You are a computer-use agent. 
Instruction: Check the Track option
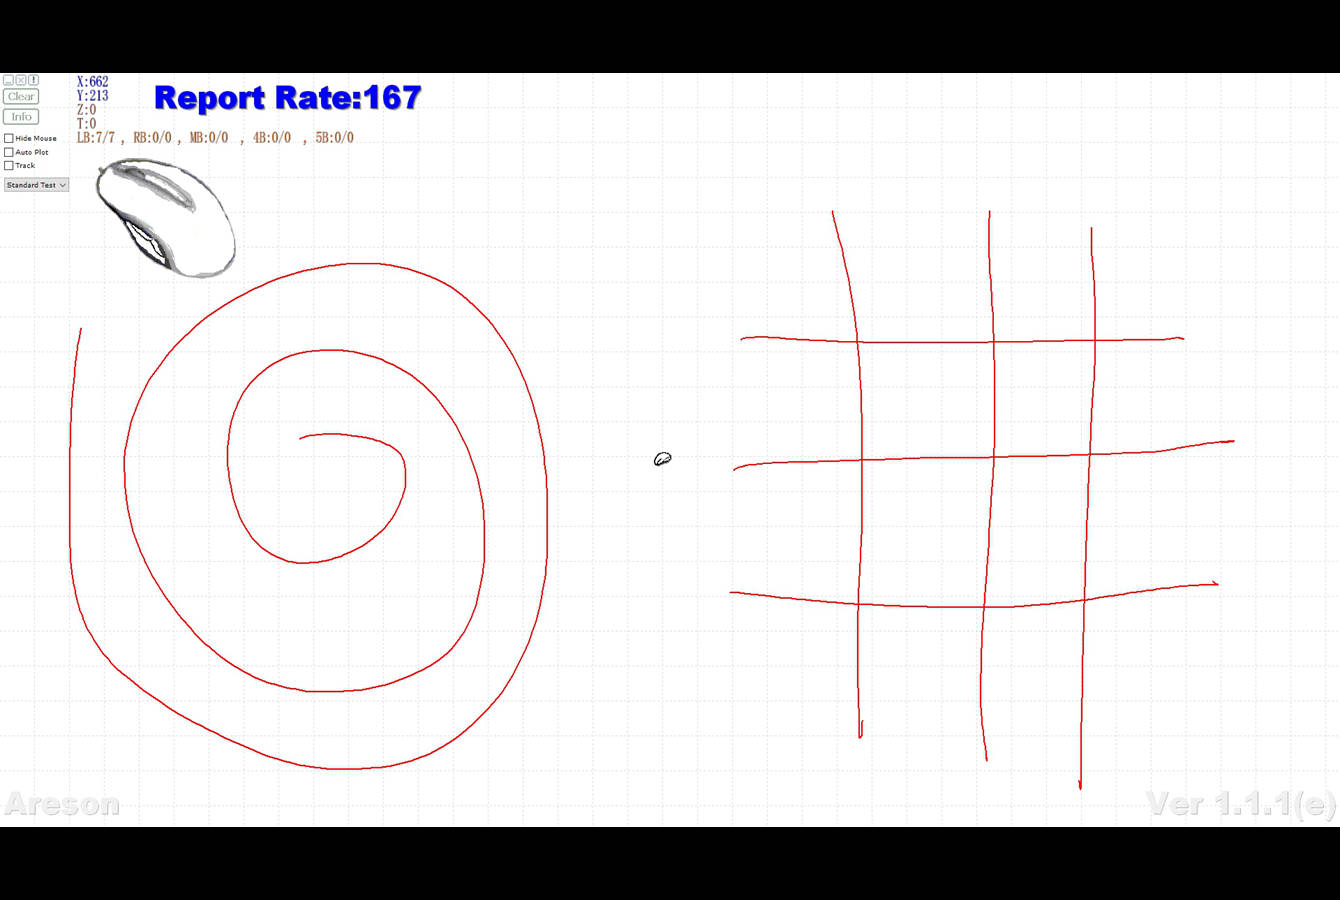(x=9, y=165)
